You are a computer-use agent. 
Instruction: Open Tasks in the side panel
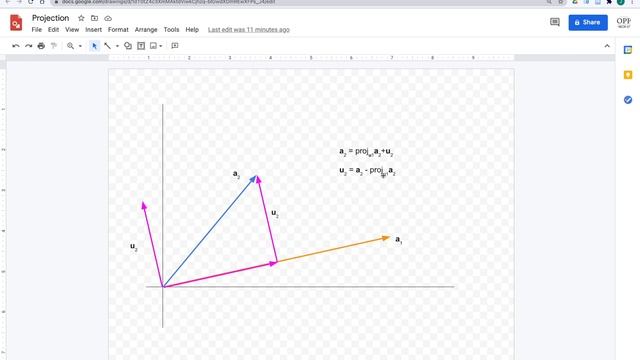[x=628, y=100]
